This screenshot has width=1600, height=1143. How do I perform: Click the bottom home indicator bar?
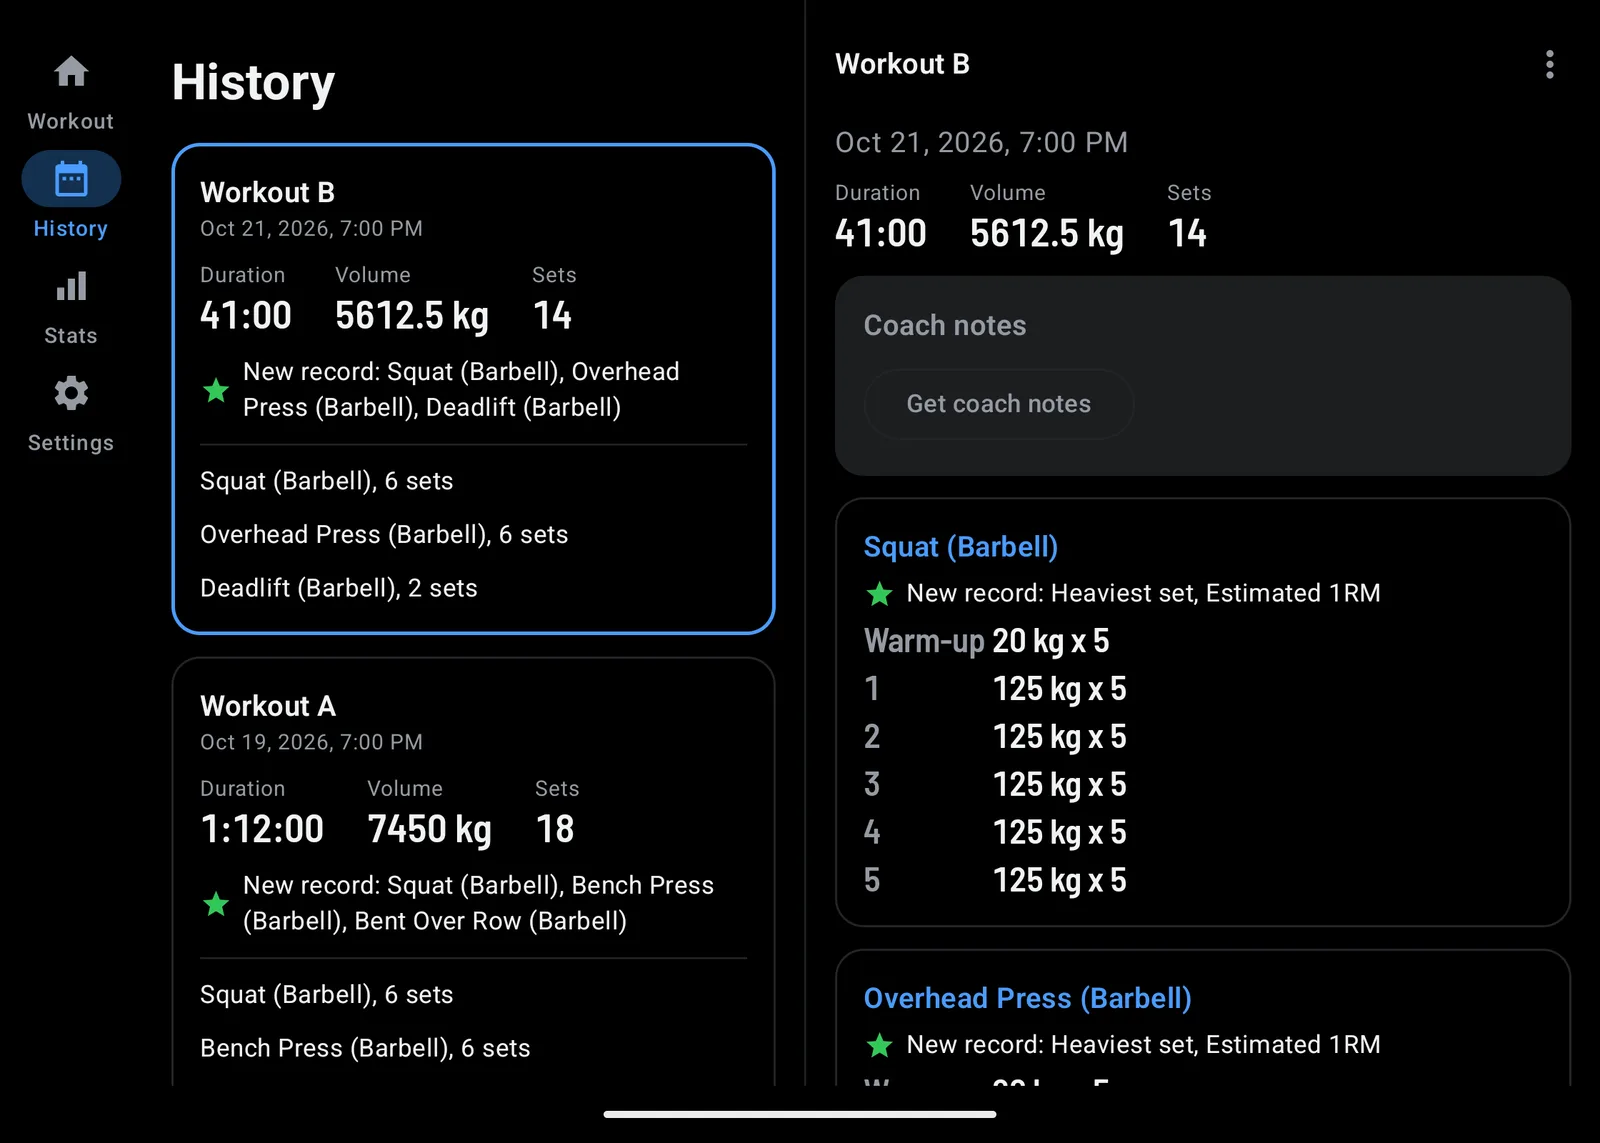[800, 1114]
